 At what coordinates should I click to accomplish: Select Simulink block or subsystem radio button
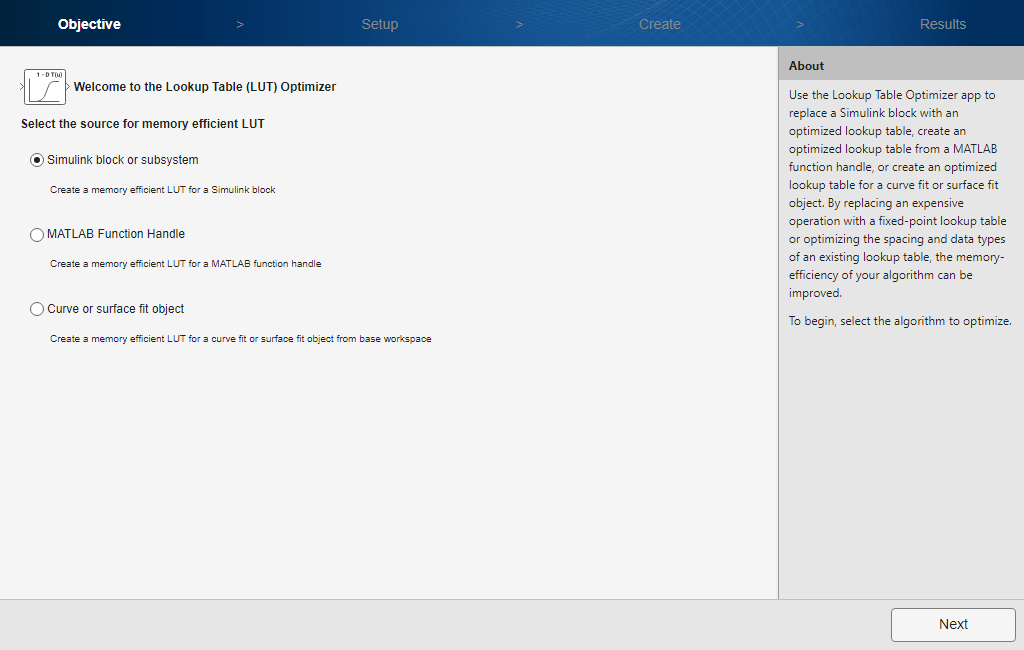pyautogui.click(x=37, y=160)
